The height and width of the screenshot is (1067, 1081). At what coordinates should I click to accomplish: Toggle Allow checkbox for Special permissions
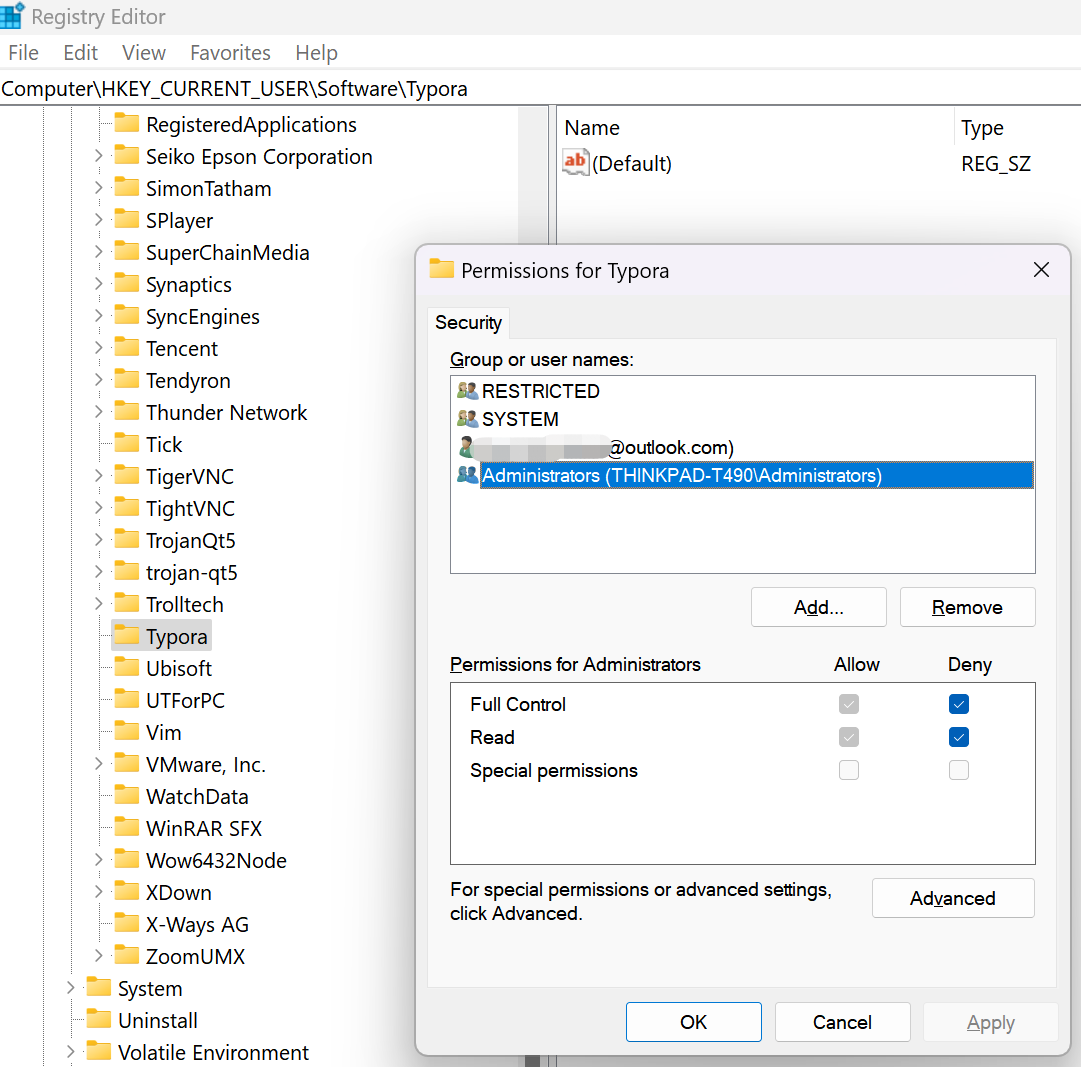pyautogui.click(x=849, y=770)
